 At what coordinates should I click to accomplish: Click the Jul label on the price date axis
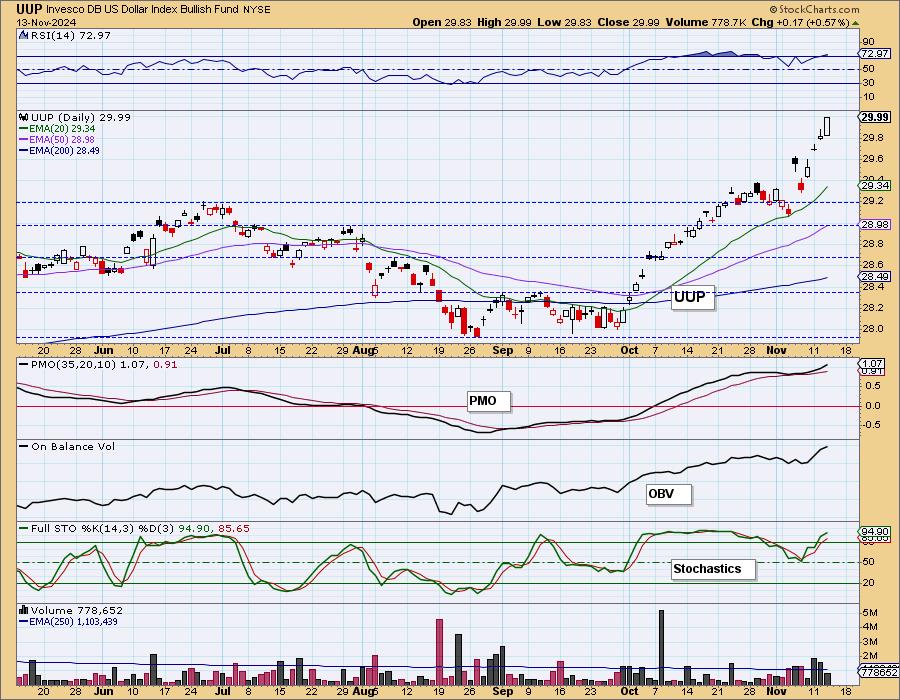(223, 350)
